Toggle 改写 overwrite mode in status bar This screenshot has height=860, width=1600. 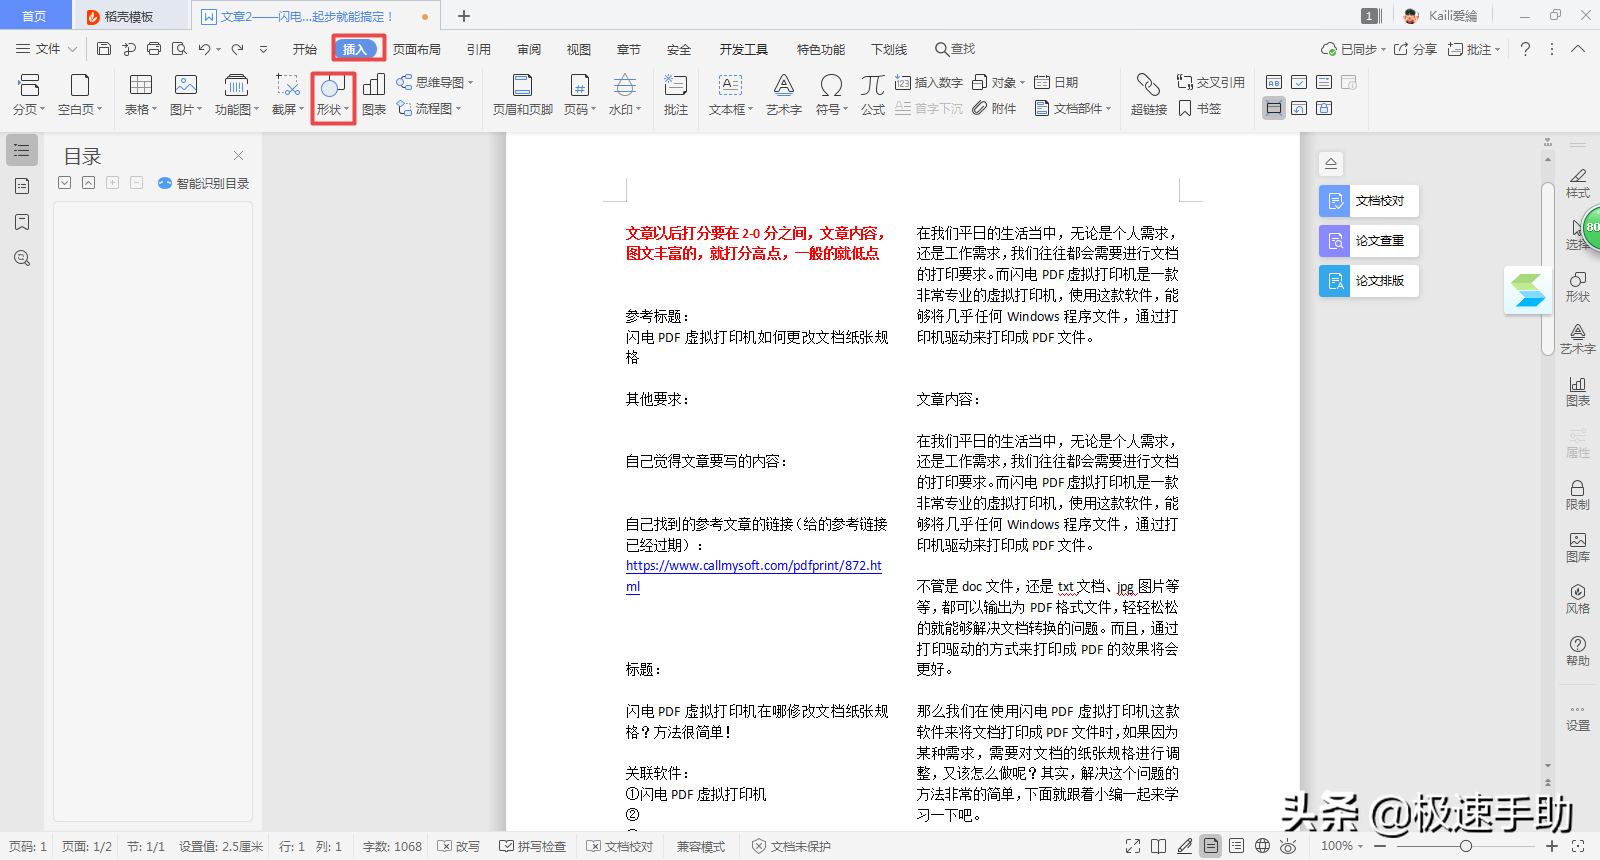[x=459, y=846]
